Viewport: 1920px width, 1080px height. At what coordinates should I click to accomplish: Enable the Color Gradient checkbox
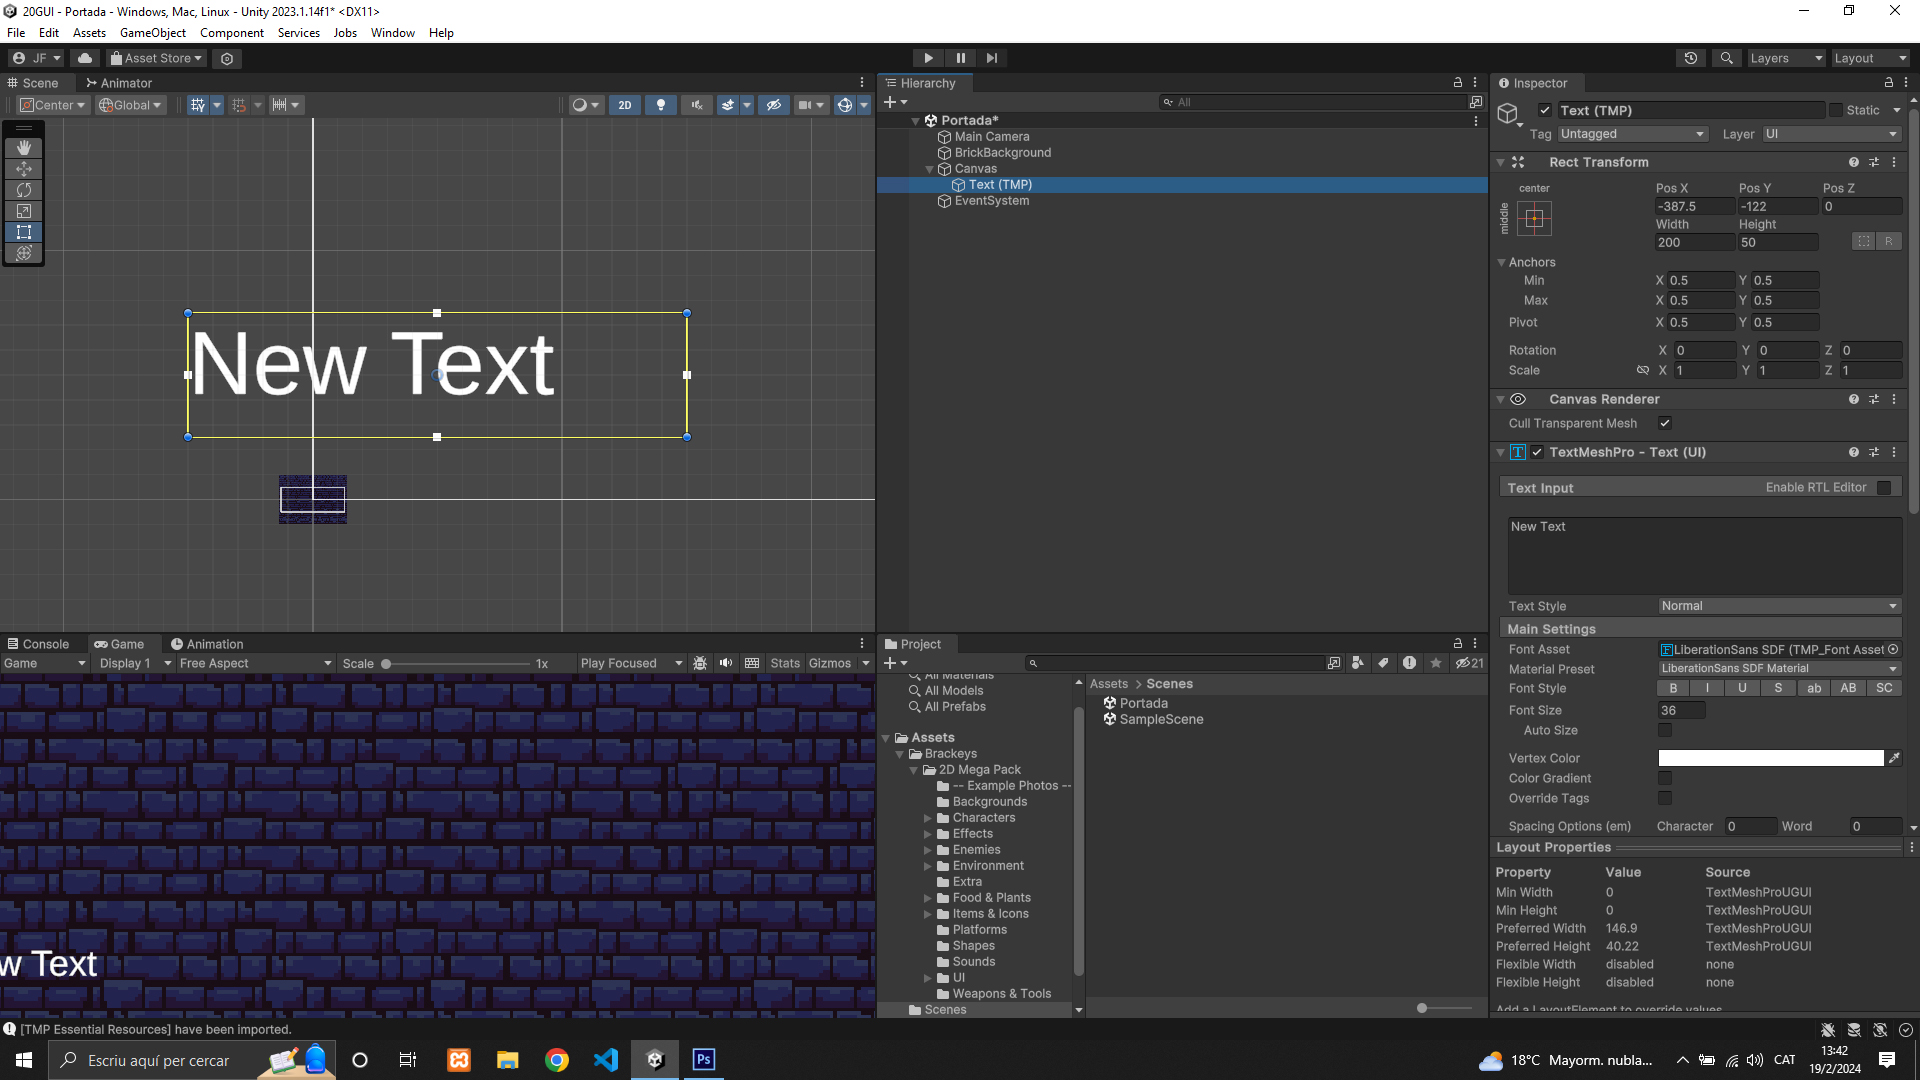point(1665,778)
